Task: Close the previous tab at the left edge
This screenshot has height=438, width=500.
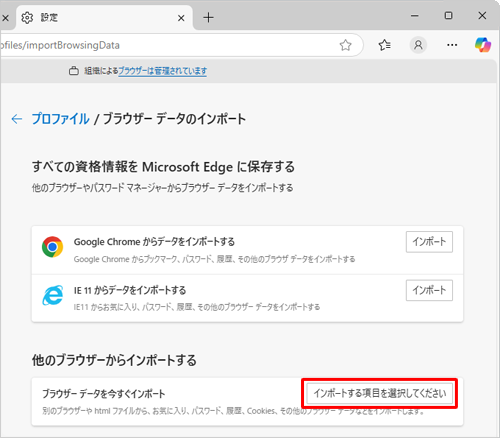Action: click(x=5, y=18)
